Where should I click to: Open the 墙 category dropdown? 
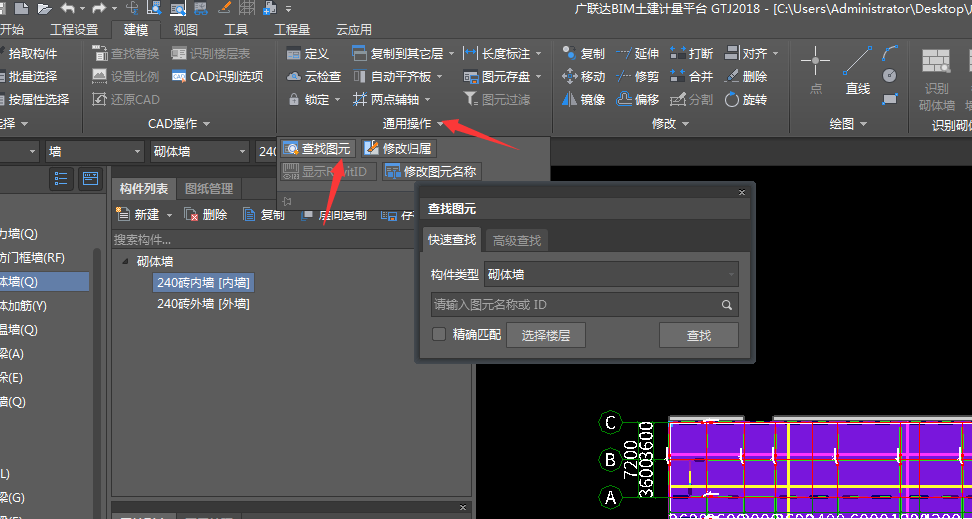[95, 152]
